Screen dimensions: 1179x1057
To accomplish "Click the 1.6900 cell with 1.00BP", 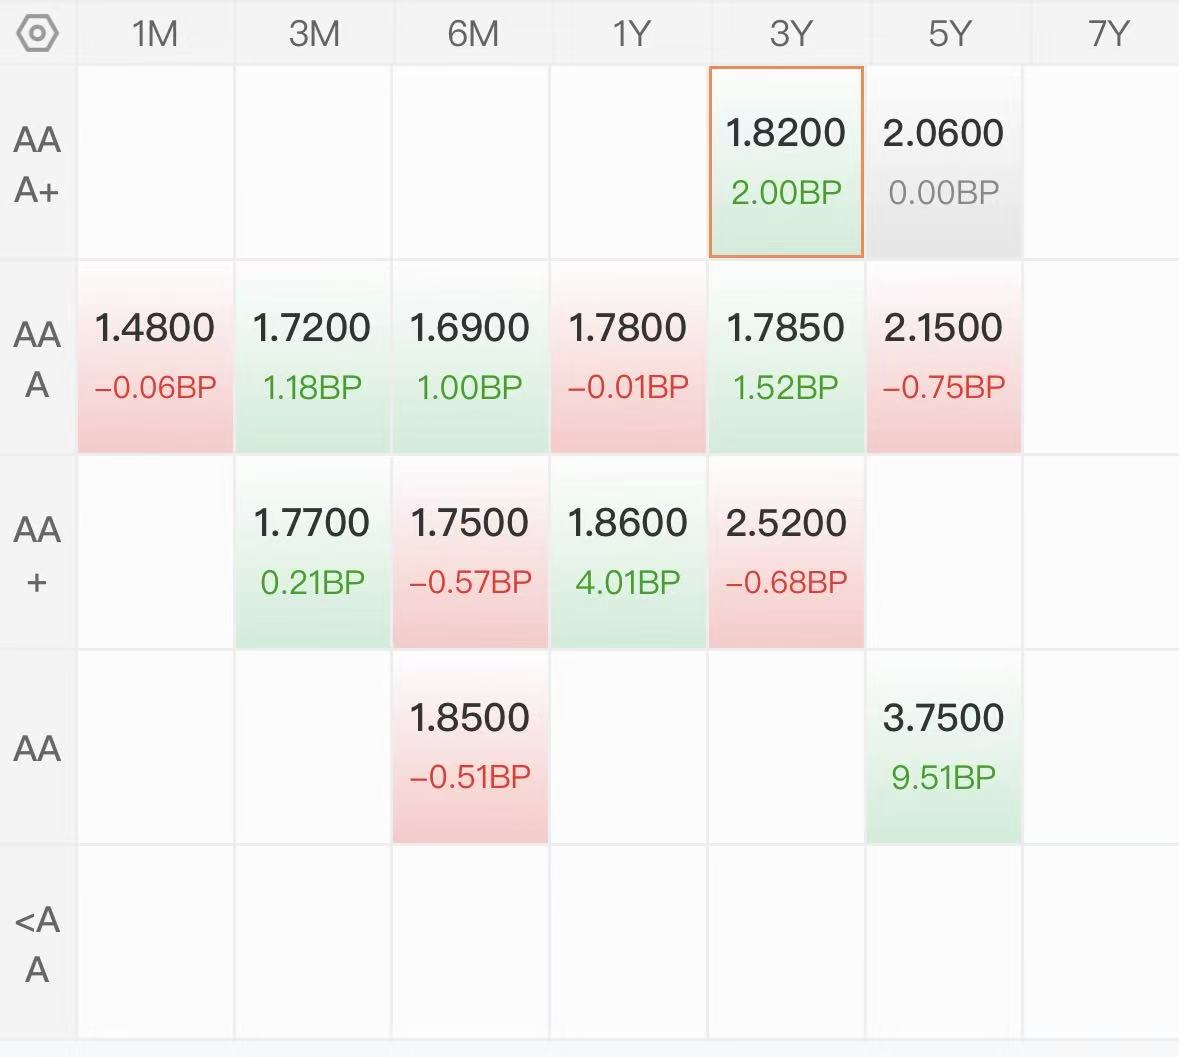I will [x=470, y=357].
